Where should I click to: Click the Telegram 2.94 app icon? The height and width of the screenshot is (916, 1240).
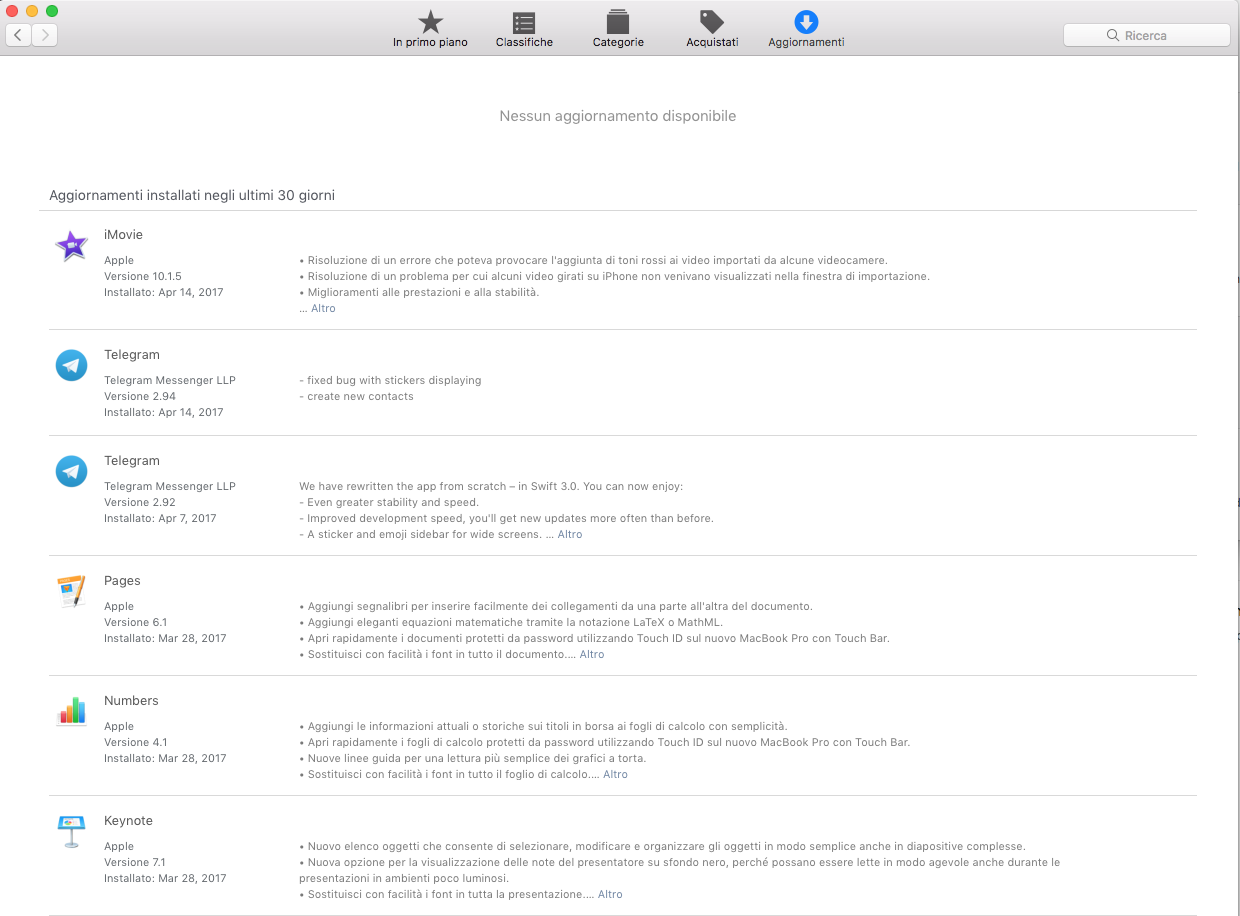71,365
